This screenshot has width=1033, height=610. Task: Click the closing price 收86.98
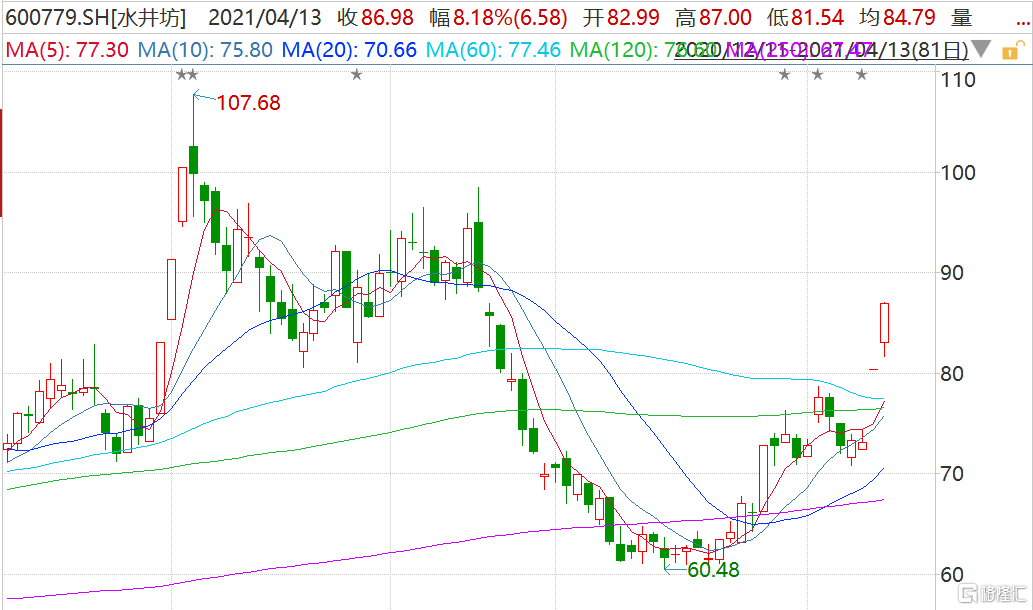tap(376, 17)
